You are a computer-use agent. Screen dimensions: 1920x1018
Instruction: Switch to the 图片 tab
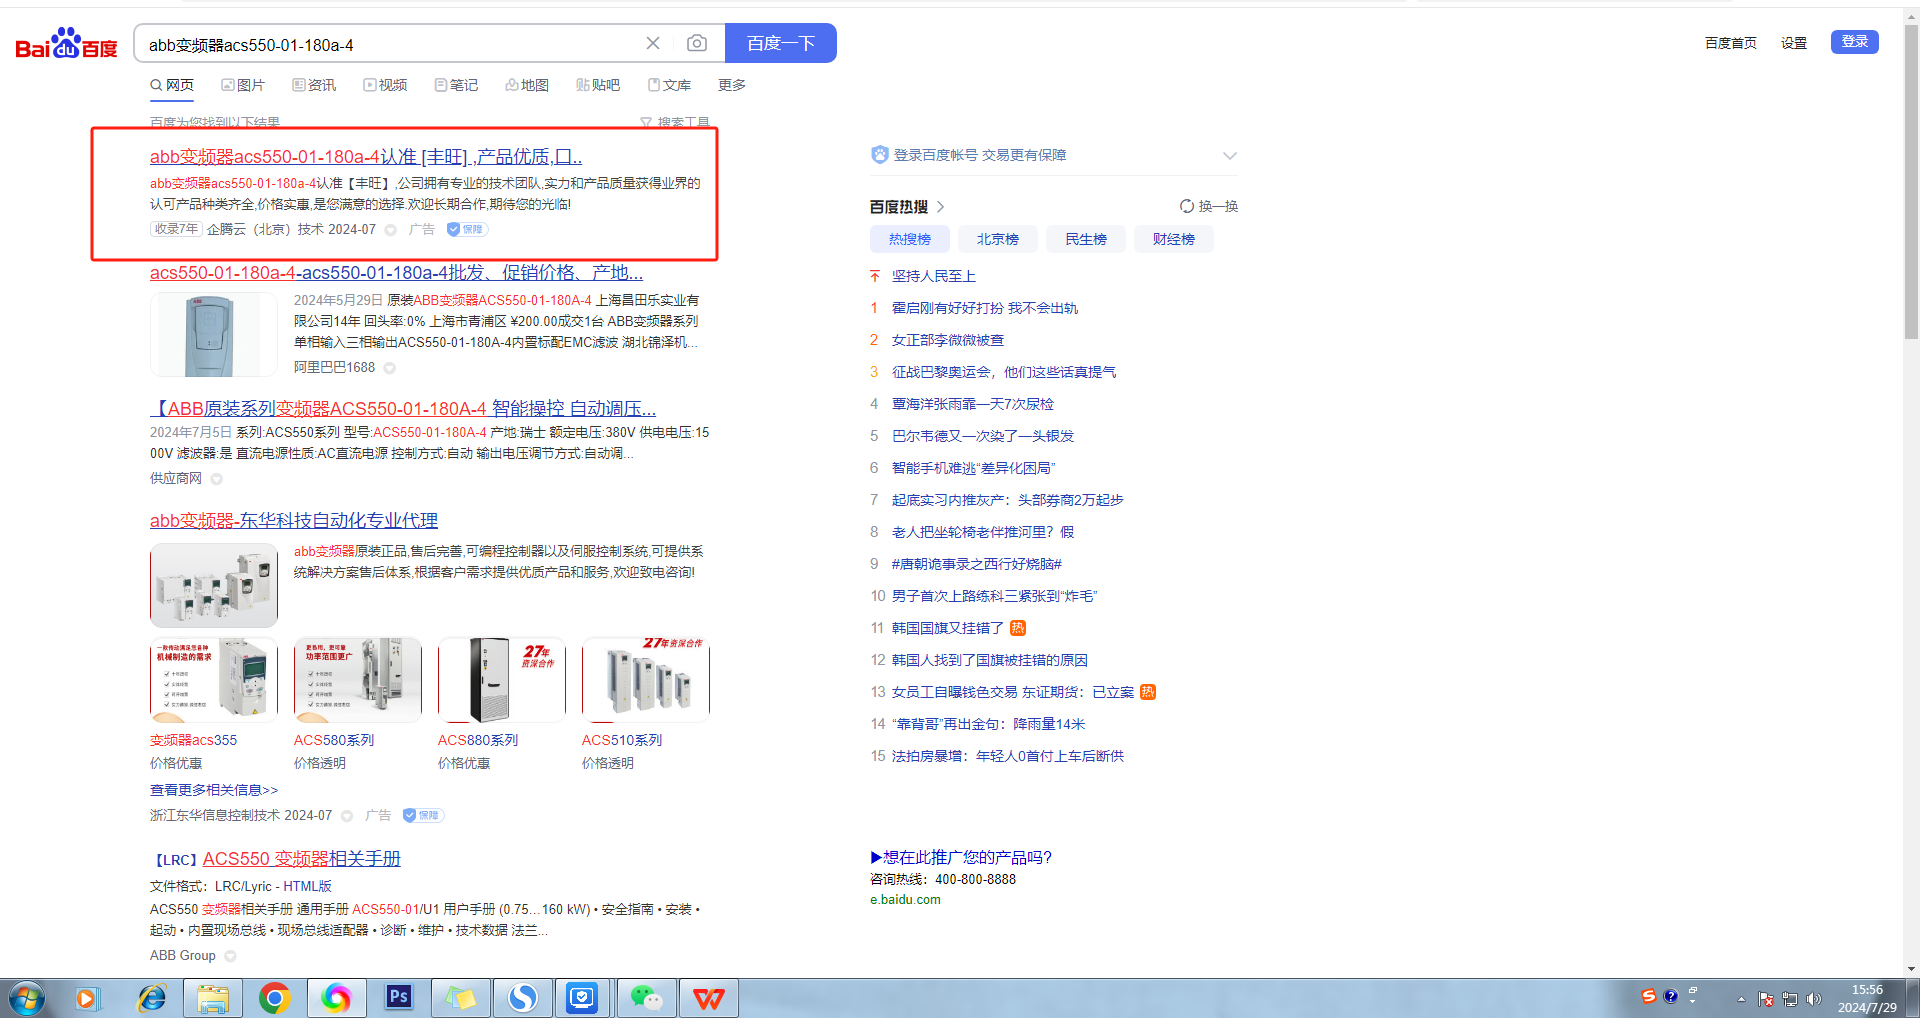(243, 85)
